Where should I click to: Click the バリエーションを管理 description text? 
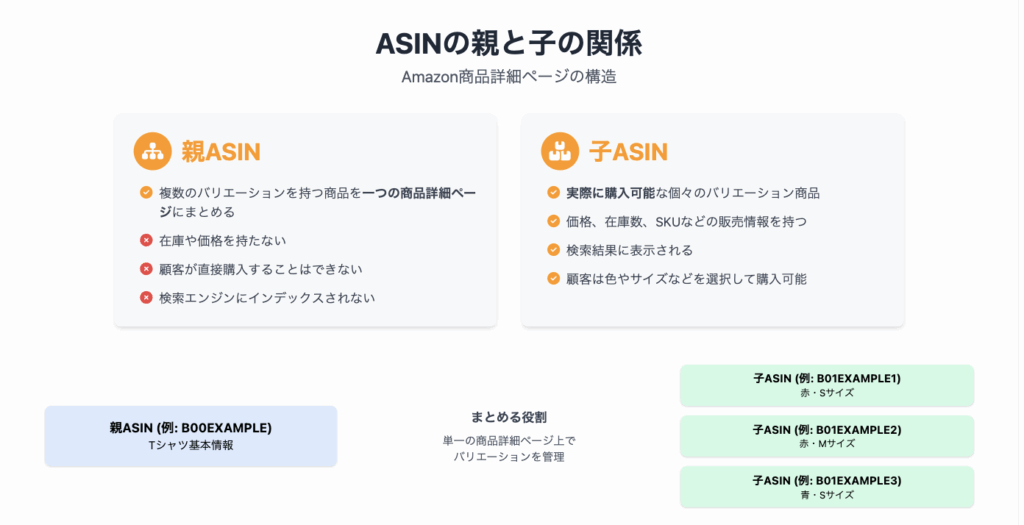509,457
